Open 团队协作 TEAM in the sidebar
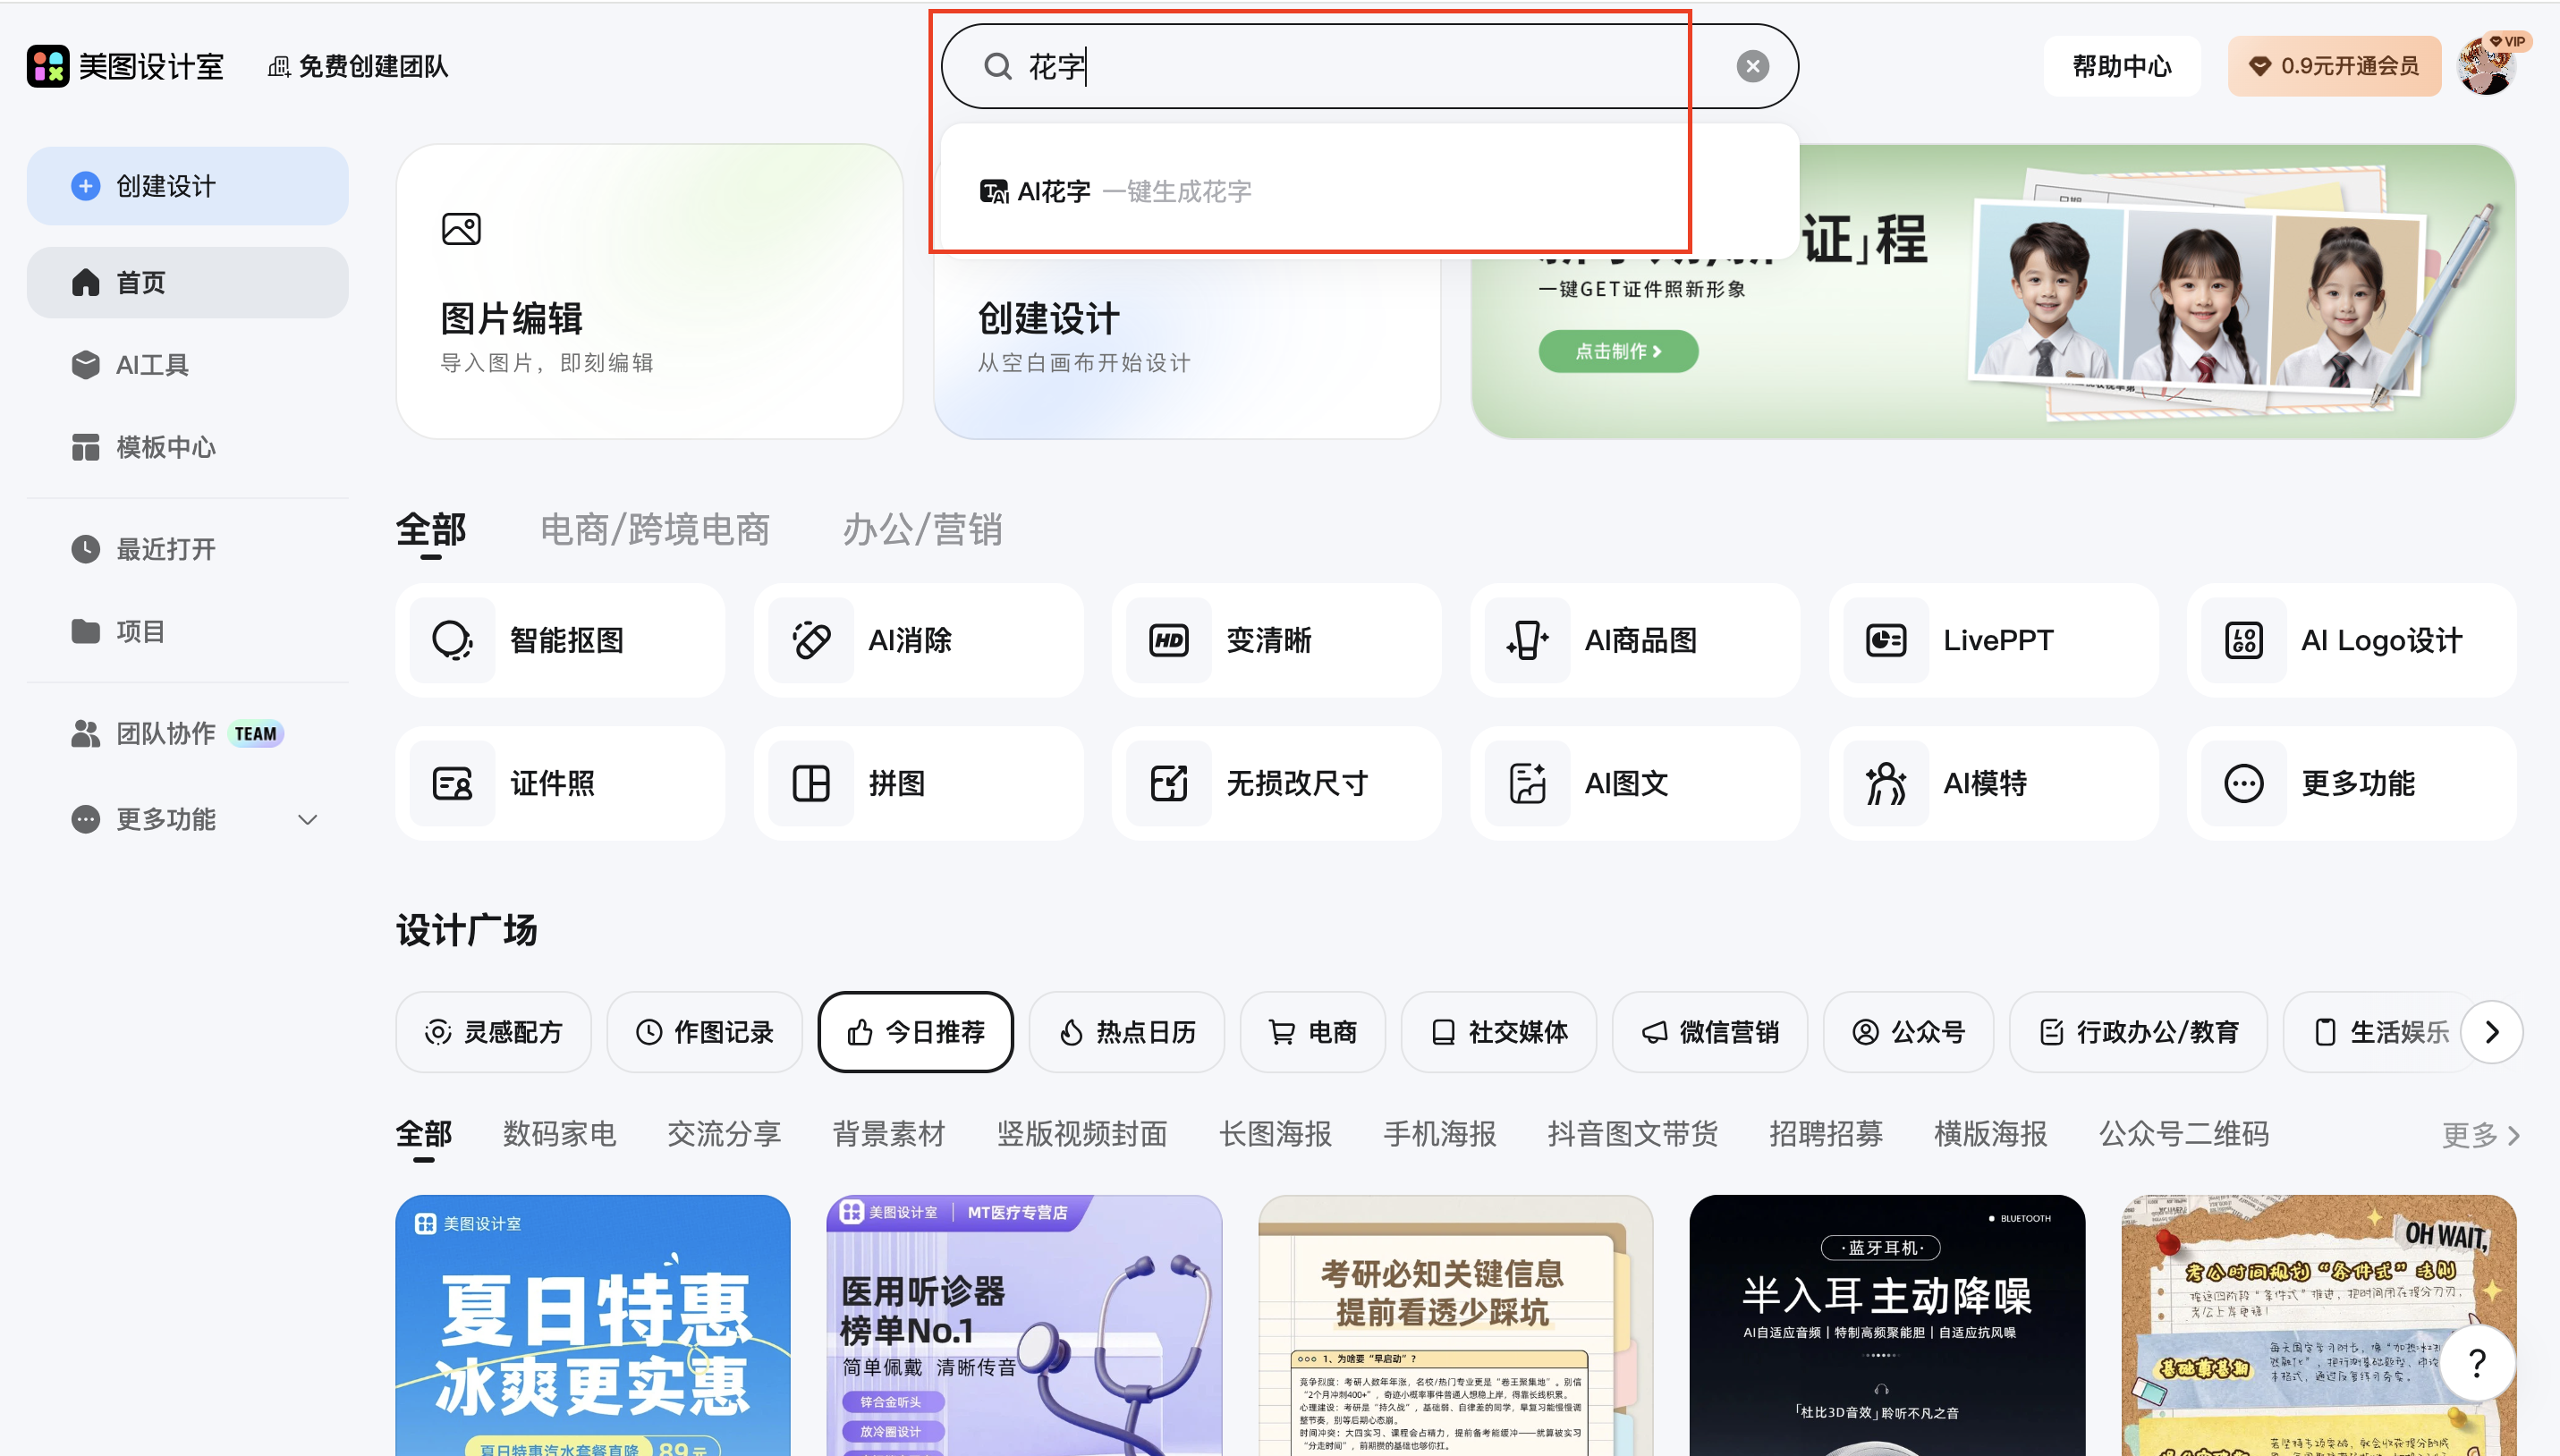This screenshot has height=1456, width=2560. (x=188, y=733)
